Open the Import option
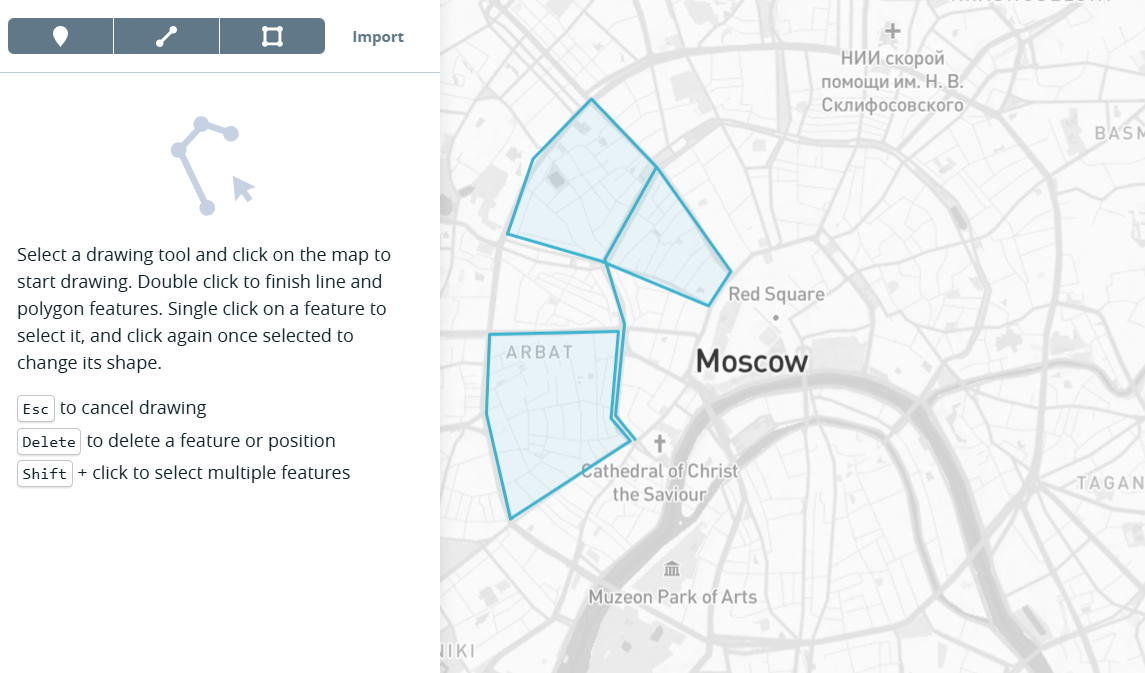Image resolution: width=1145 pixels, height=673 pixels. click(378, 37)
